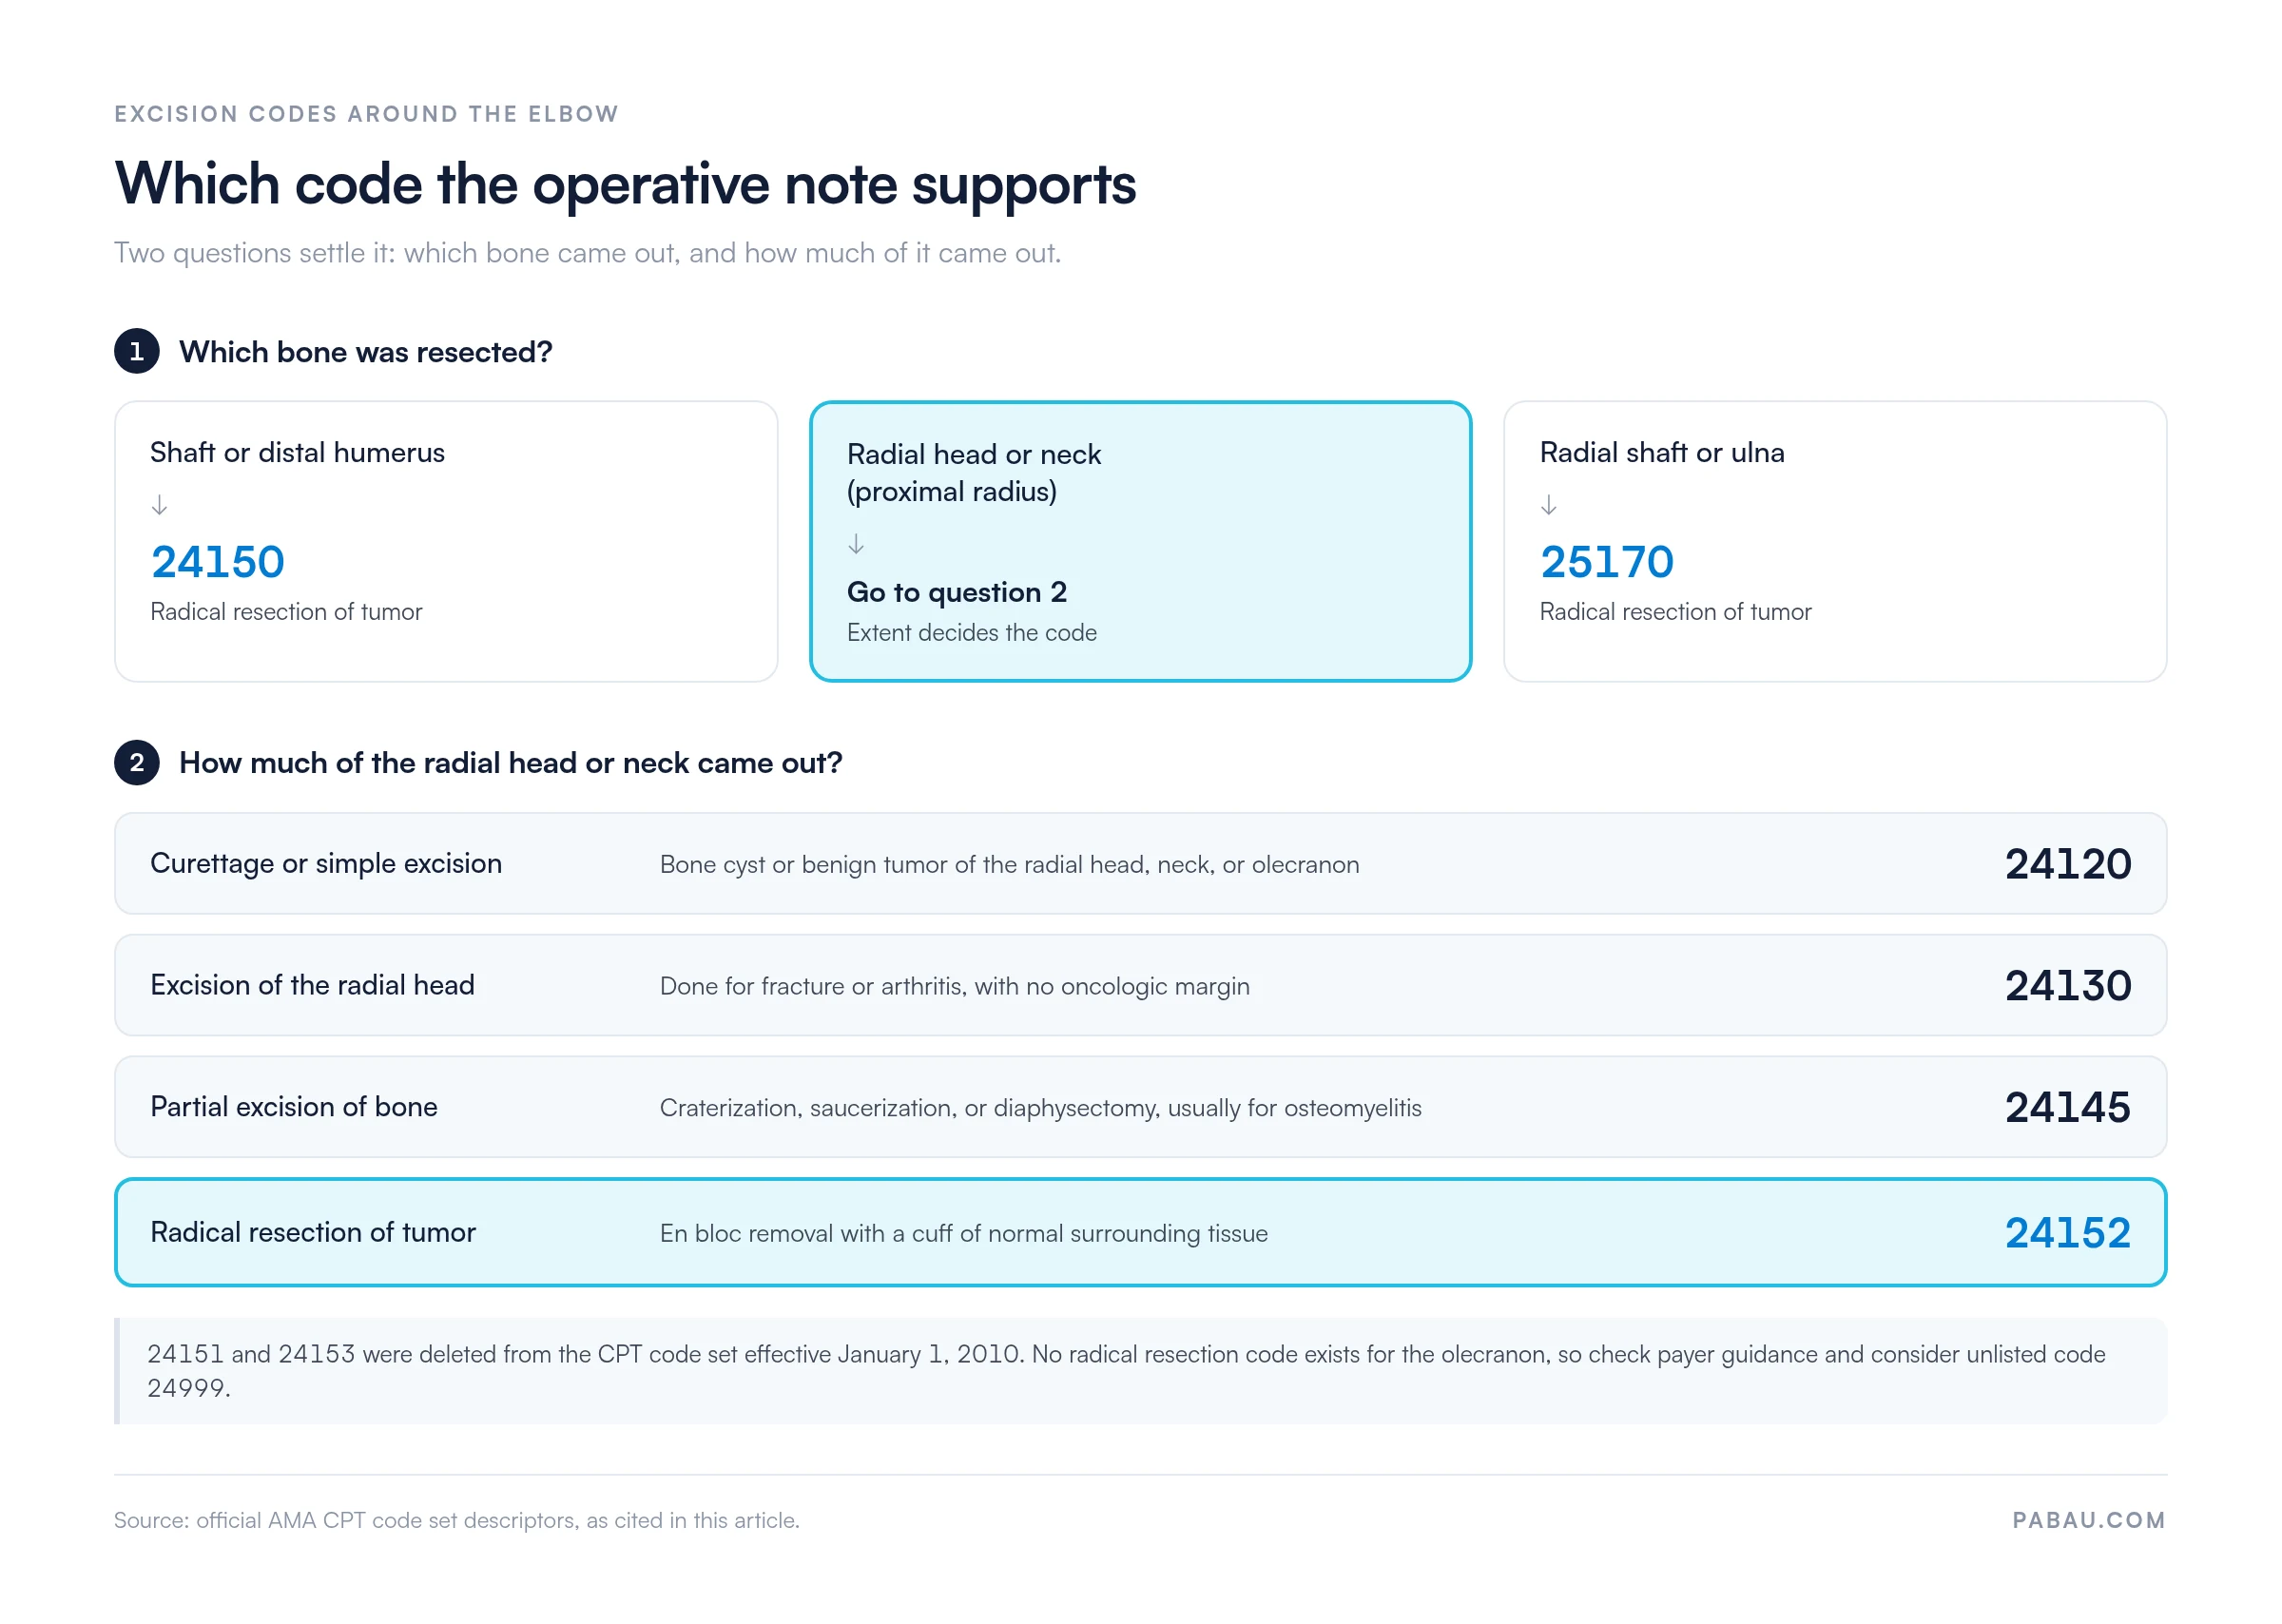Click the step 2 number badge
Image resolution: width=2282 pixels, height=1624 pixels.
pos(137,762)
